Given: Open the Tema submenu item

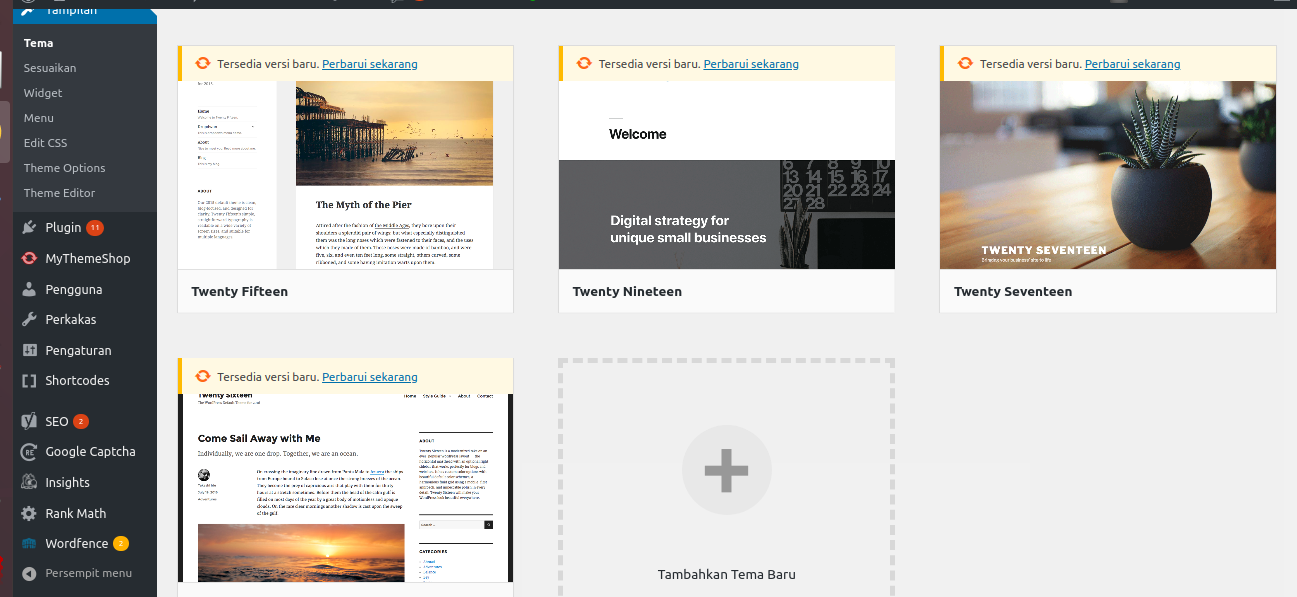Looking at the screenshot, I should pyautogui.click(x=39, y=43).
